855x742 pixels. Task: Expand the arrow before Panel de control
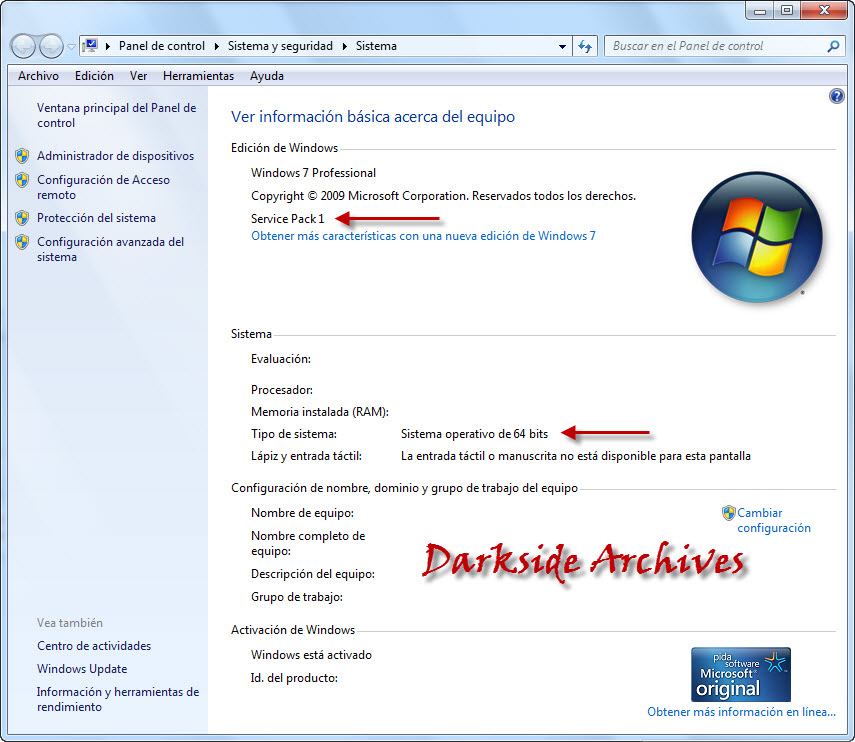[x=107, y=46]
